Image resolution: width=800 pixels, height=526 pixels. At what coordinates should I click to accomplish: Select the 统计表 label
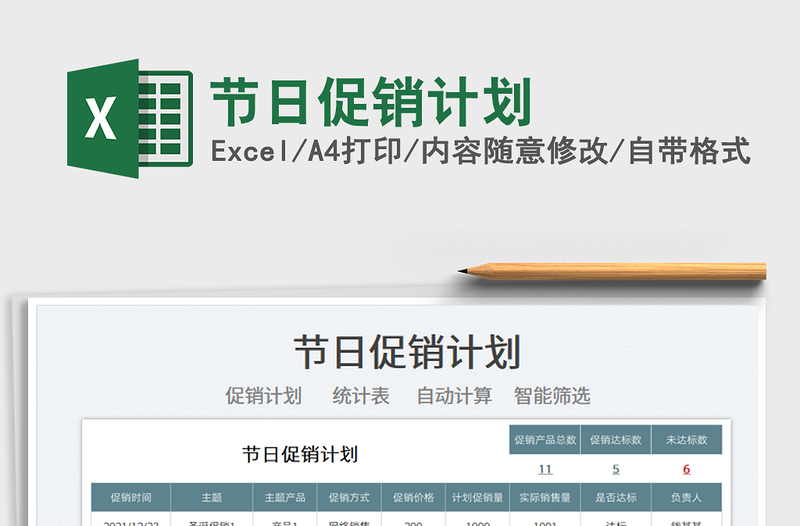(x=361, y=396)
